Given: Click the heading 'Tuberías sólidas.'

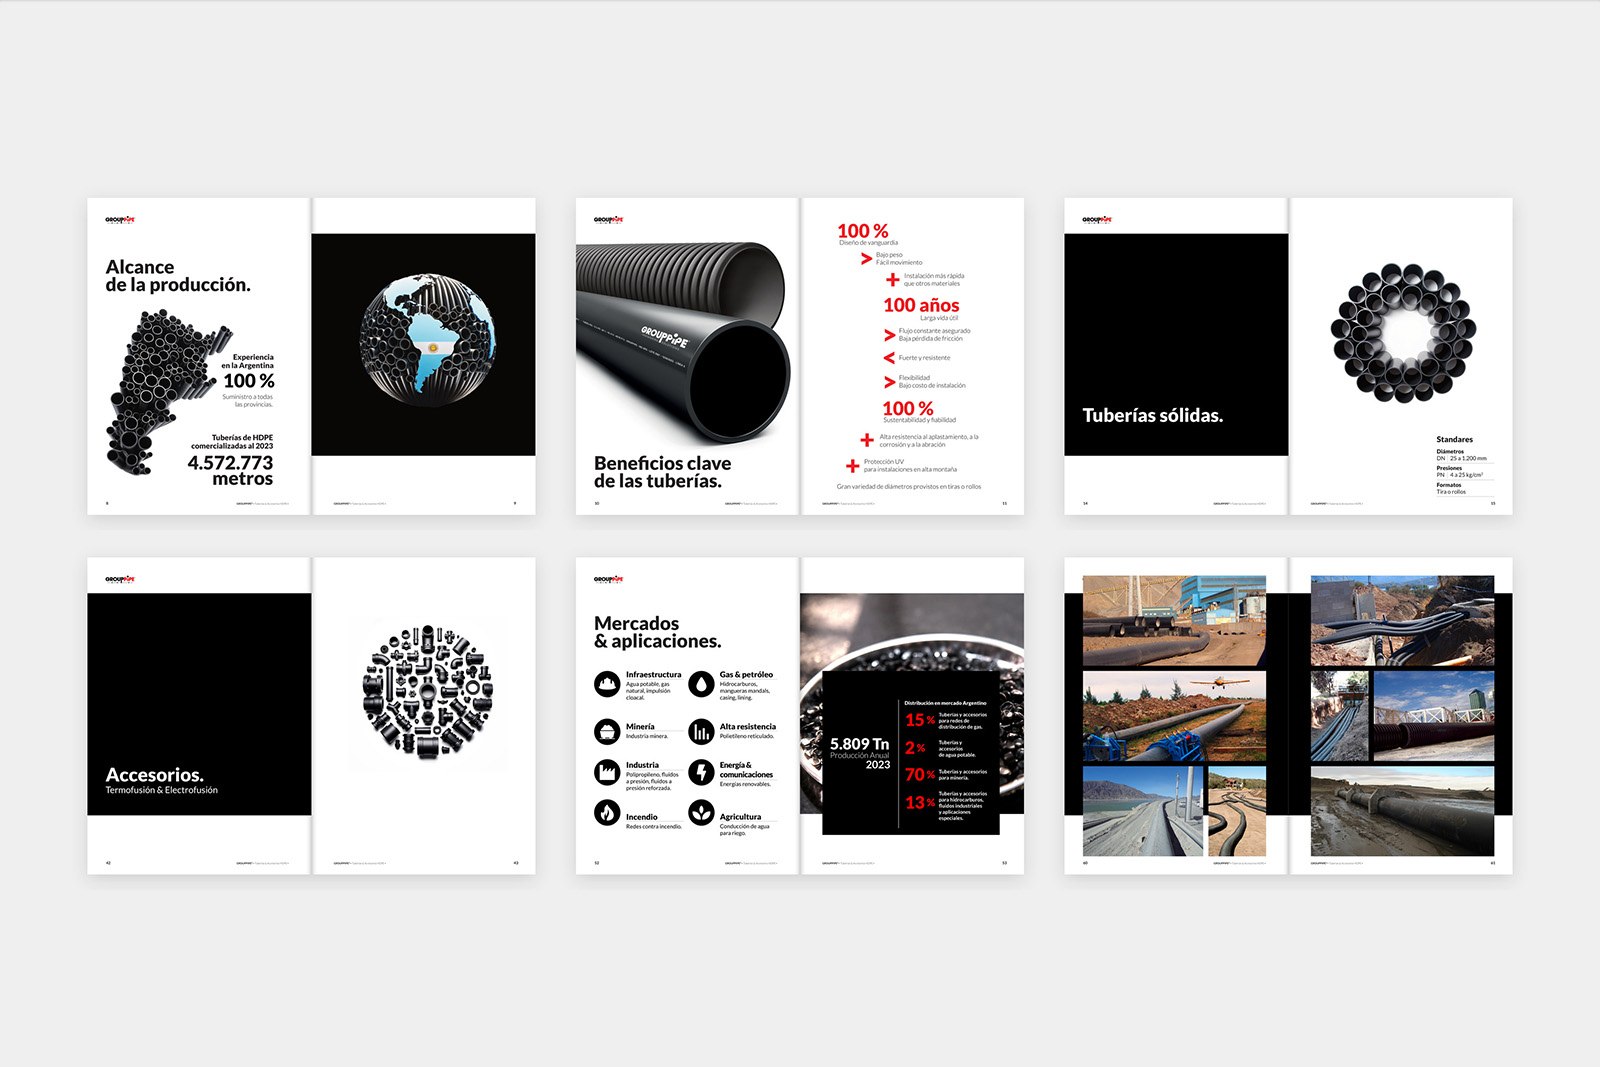Looking at the screenshot, I should click(1153, 415).
